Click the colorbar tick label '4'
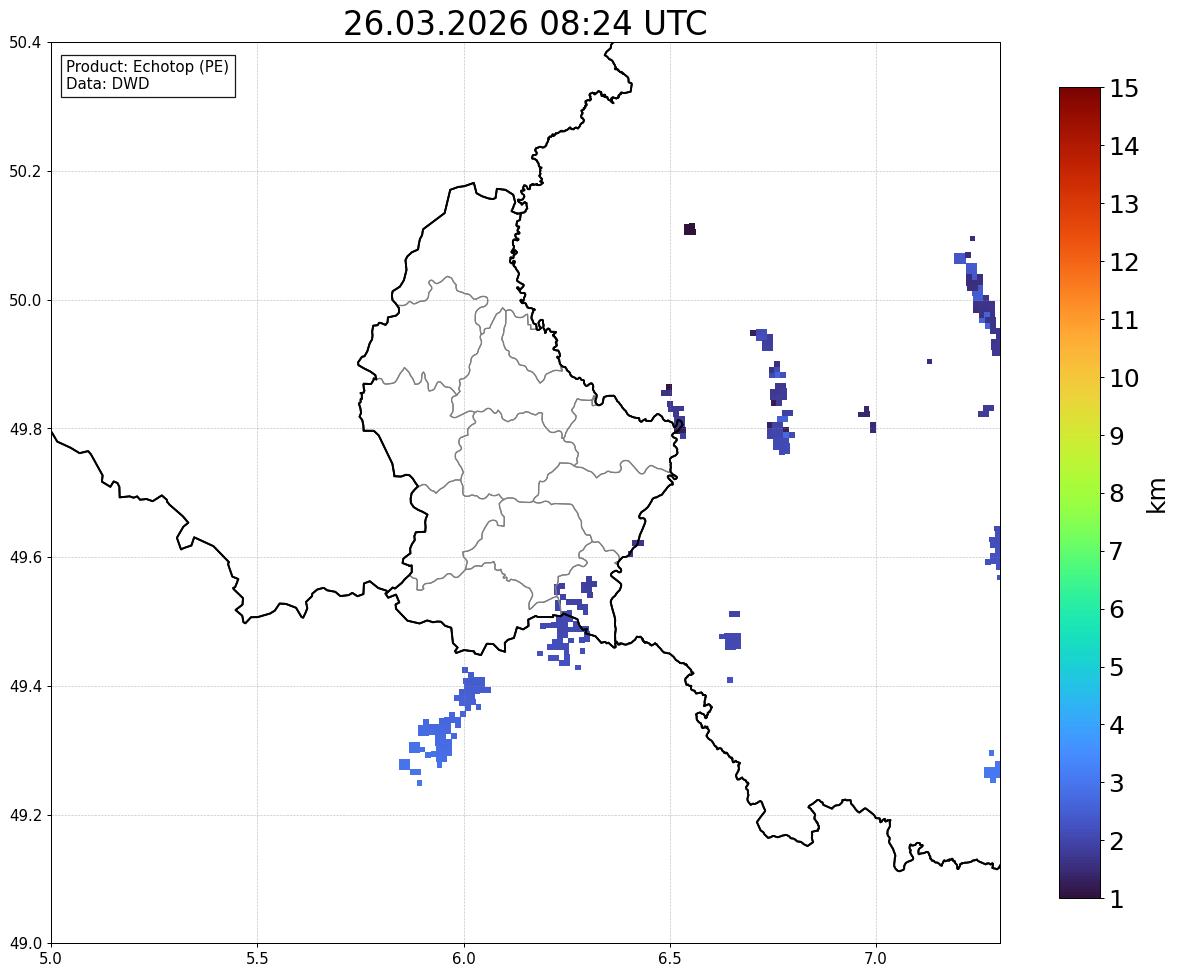This screenshot has height=976, width=1178. point(1116,725)
